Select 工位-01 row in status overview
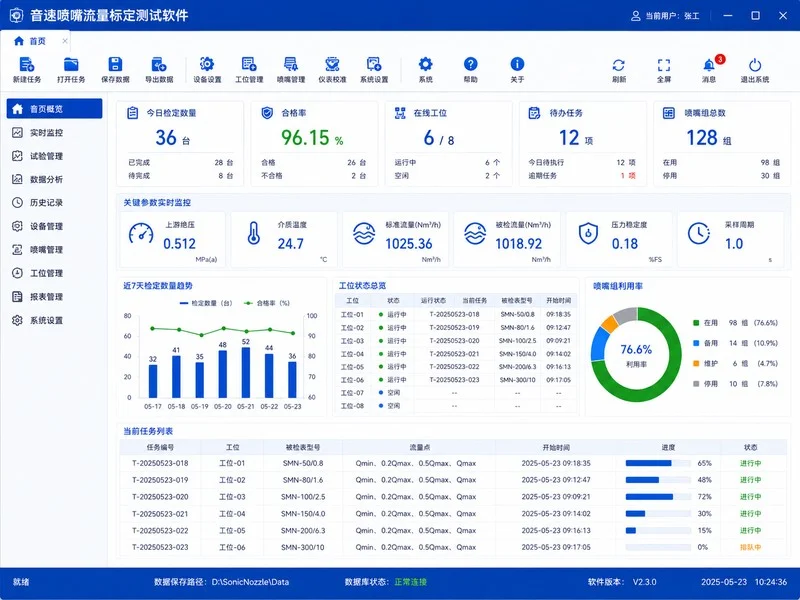 [x=456, y=314]
